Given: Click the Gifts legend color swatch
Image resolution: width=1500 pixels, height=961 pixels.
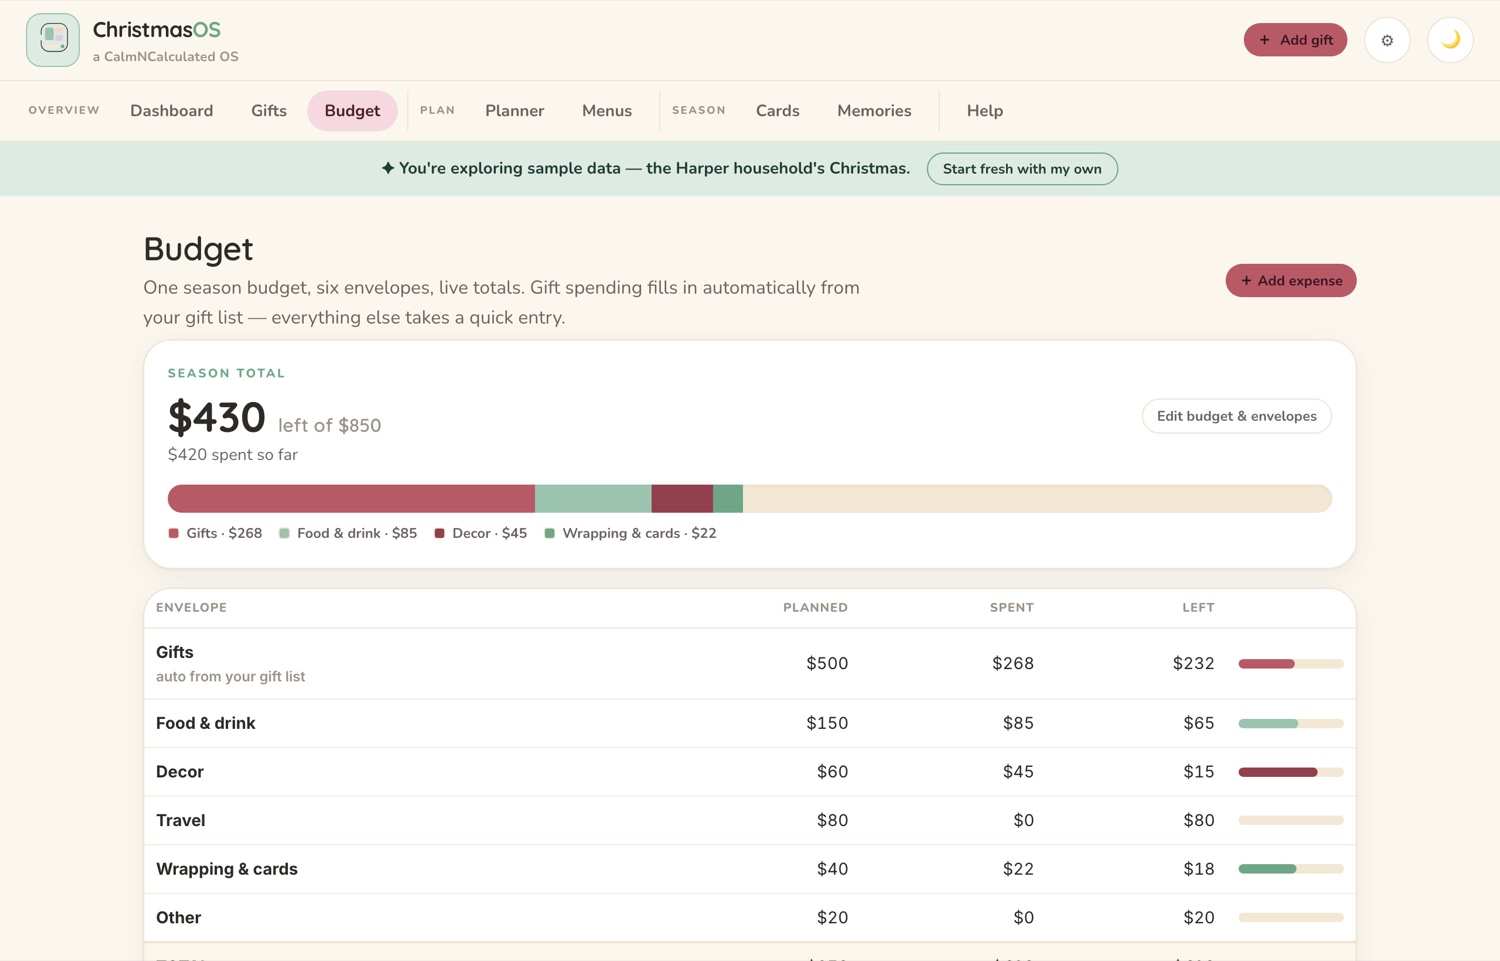Looking at the screenshot, I should click(x=173, y=534).
